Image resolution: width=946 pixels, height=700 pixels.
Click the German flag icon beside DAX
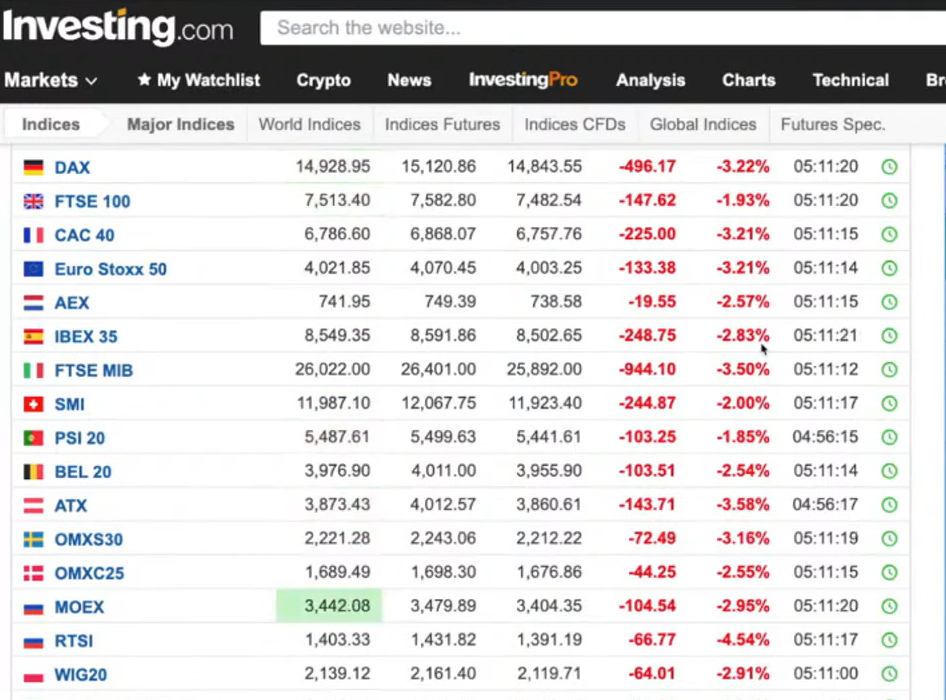pos(34,167)
